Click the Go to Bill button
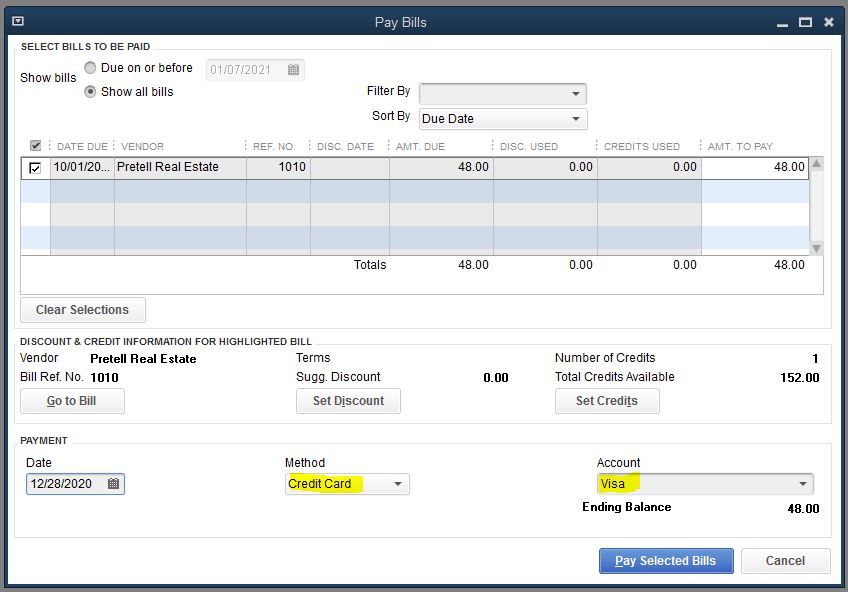848x592 pixels. 72,401
